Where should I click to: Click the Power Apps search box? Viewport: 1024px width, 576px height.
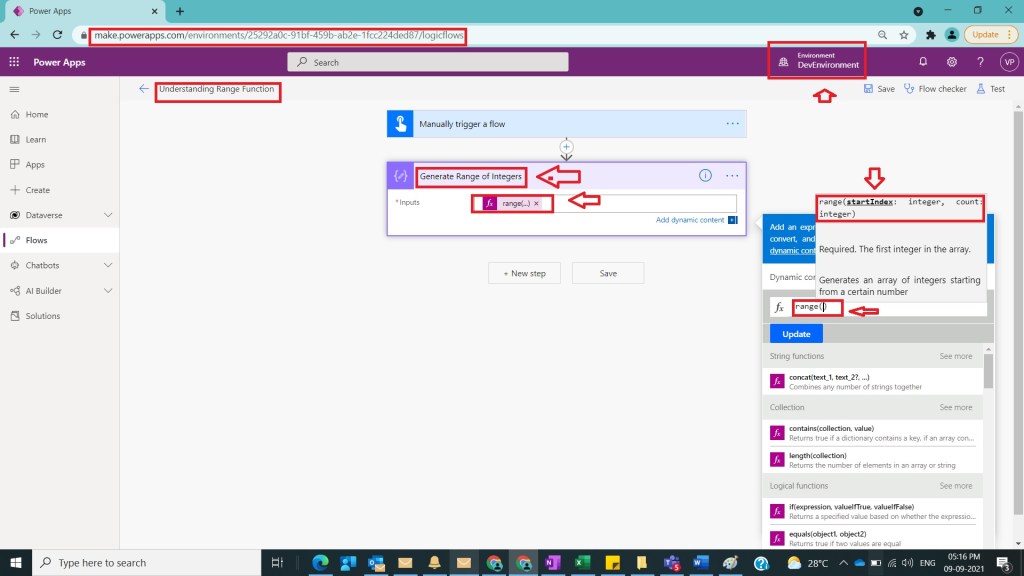tap(428, 62)
